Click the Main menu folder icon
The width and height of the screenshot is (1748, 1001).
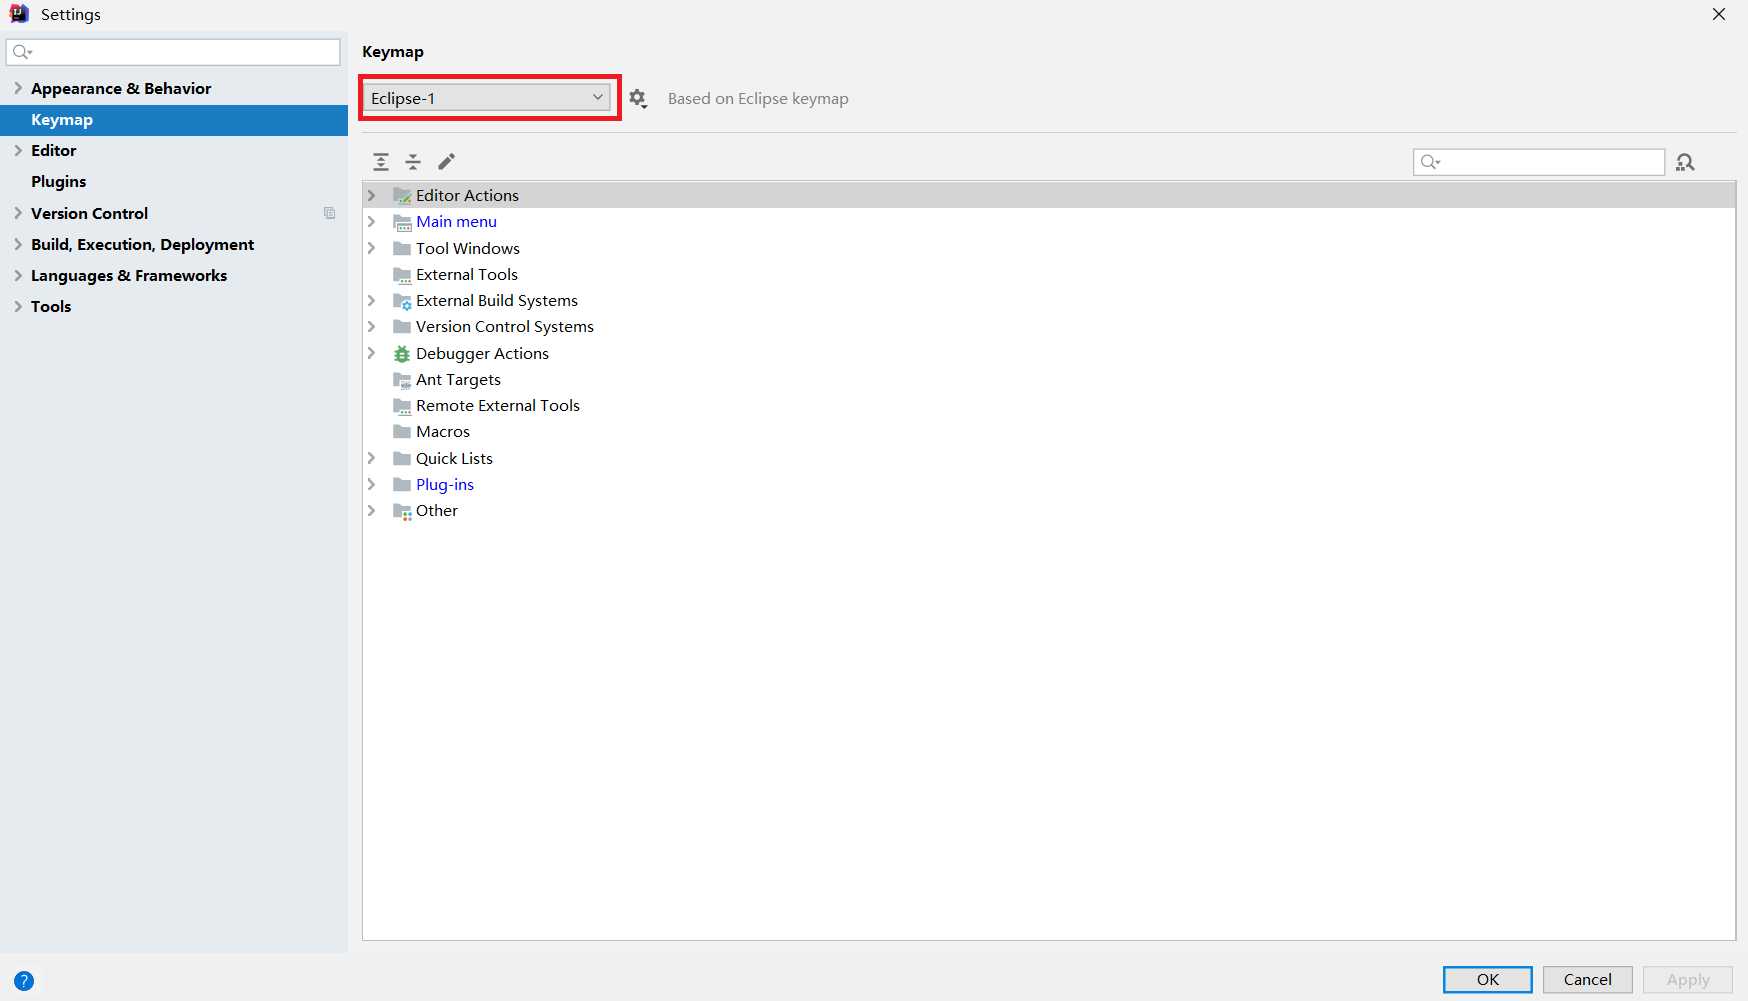pos(402,222)
